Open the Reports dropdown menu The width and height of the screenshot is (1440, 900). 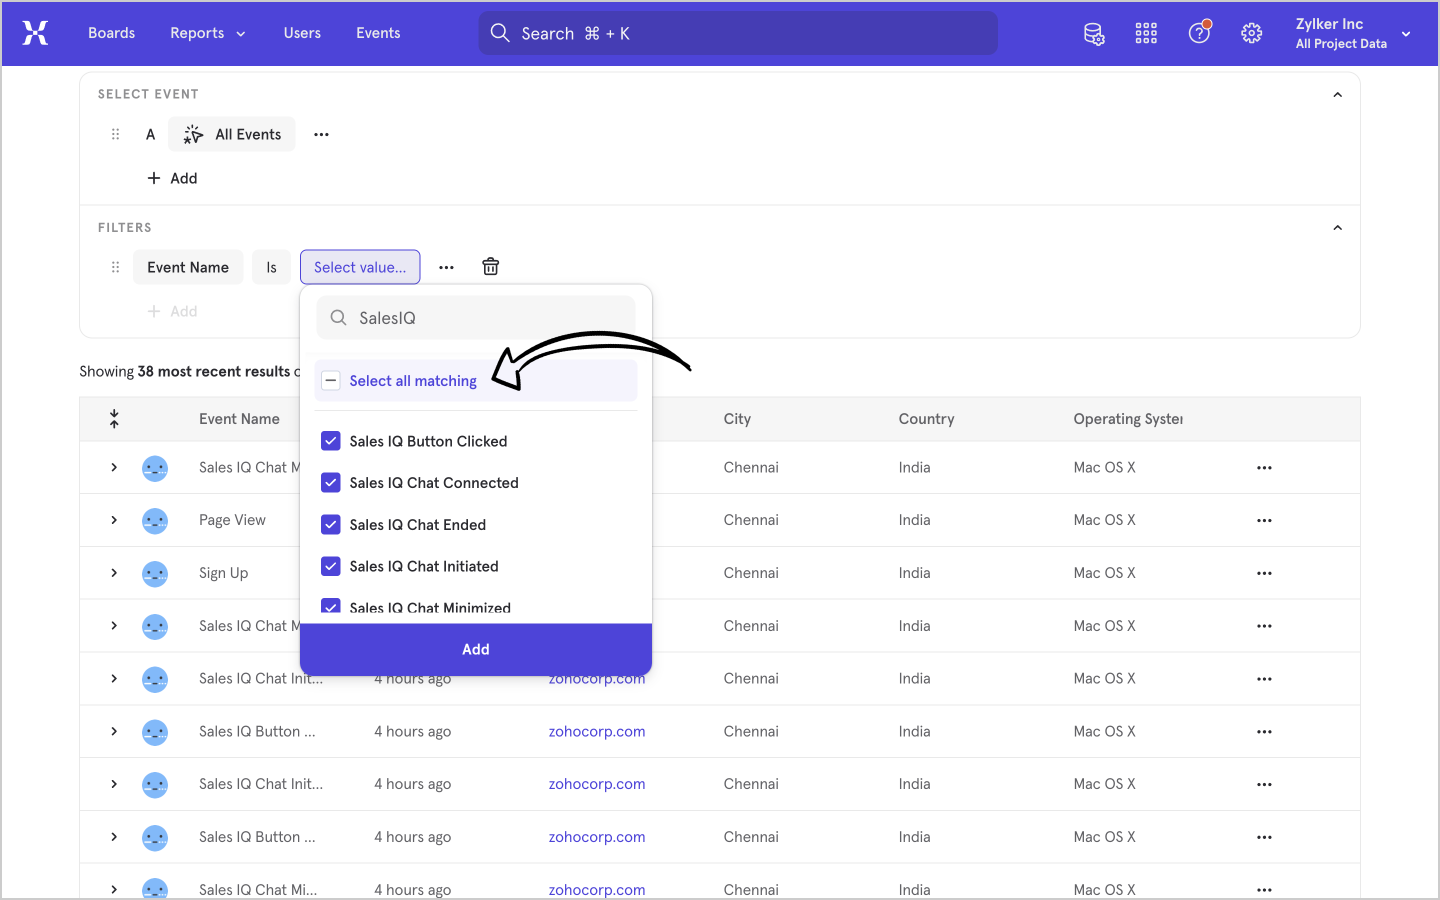pyautogui.click(x=208, y=33)
